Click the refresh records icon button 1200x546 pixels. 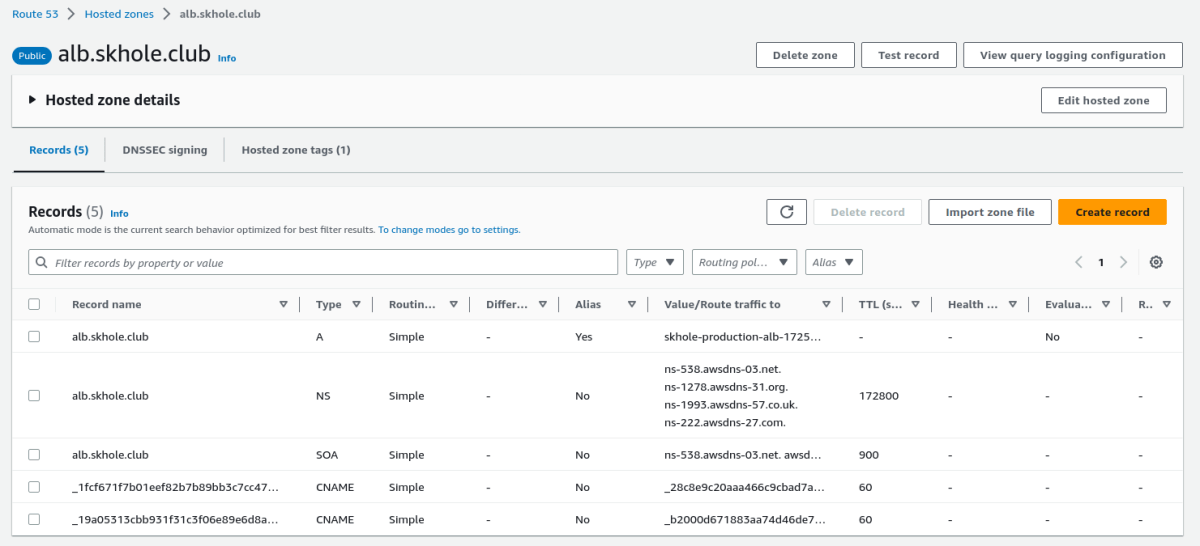click(x=786, y=212)
